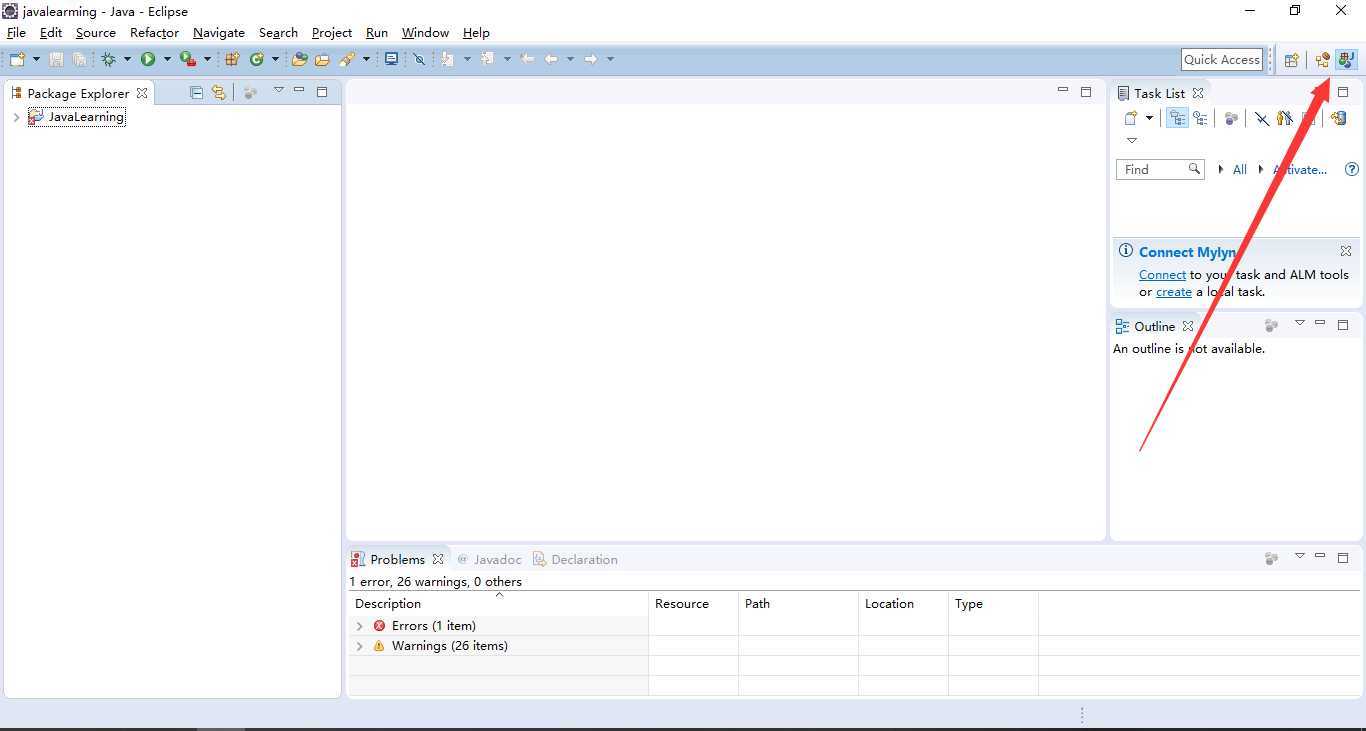Viewport: 1366px width, 731px height.
Task: Click the All working set link
Action: click(1239, 169)
